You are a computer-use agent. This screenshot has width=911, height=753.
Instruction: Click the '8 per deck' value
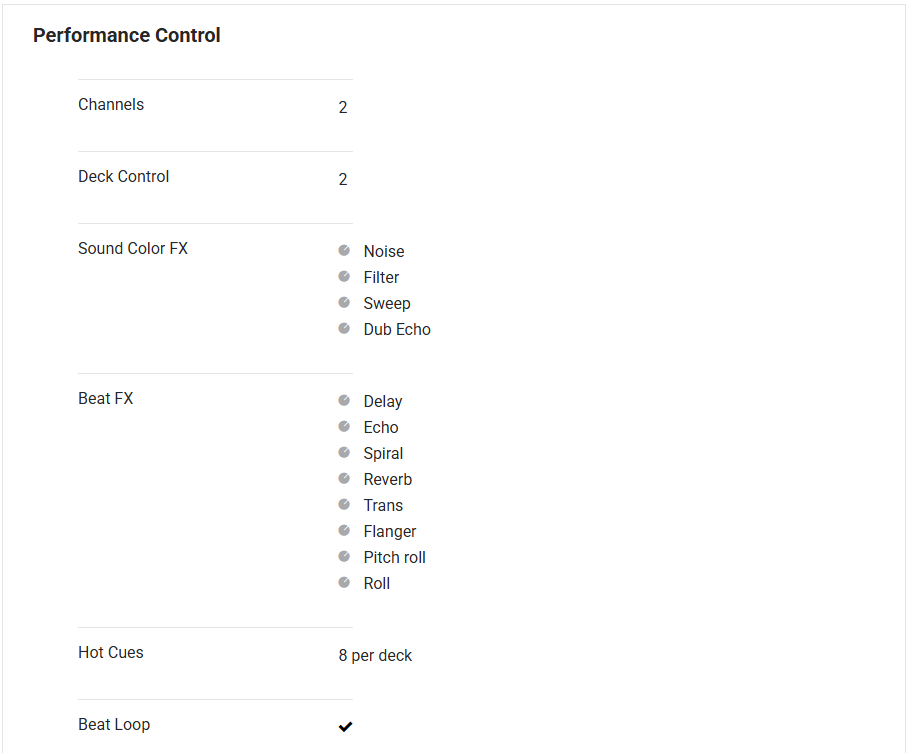click(375, 656)
